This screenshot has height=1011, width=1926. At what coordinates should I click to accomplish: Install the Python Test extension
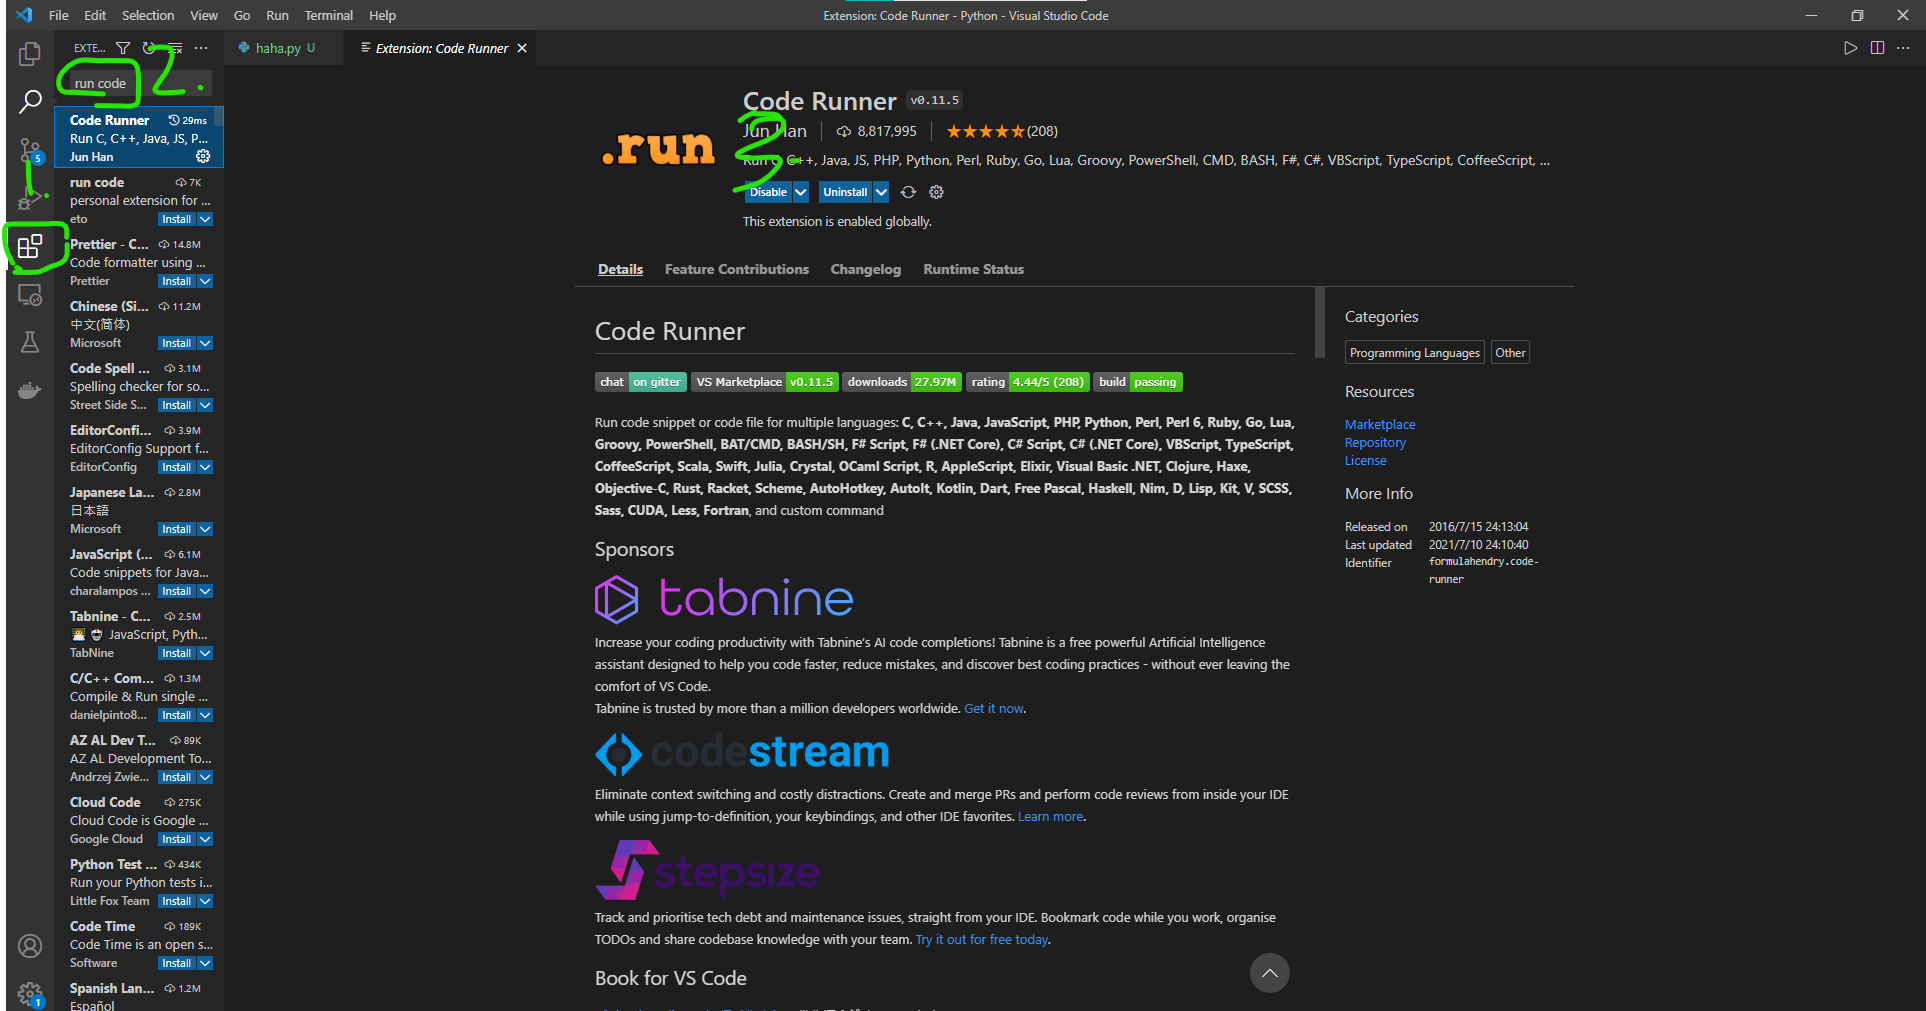point(176,901)
